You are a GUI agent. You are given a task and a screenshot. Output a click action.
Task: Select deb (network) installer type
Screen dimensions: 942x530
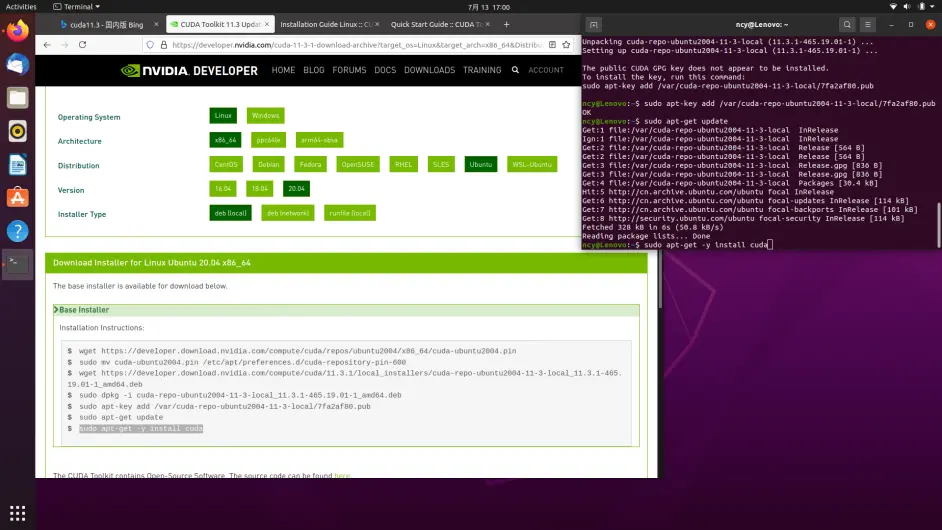pos(288,213)
